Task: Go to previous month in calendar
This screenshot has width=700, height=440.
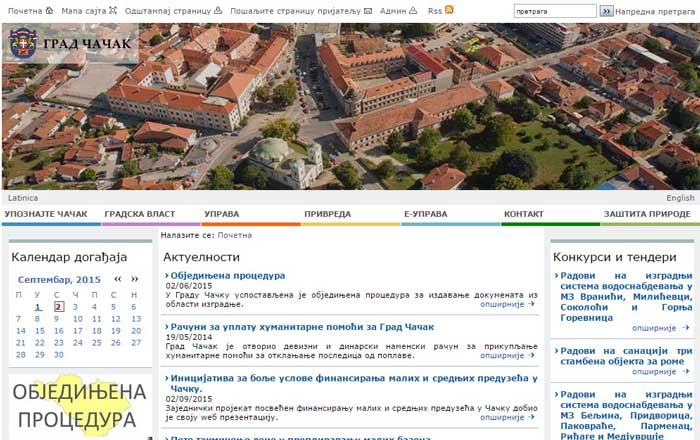Action: [118, 279]
